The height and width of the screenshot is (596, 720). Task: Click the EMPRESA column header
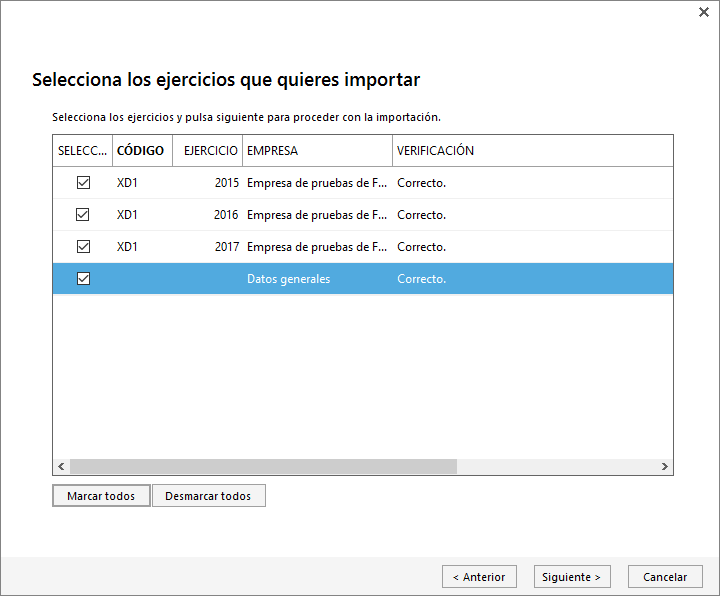(317, 151)
